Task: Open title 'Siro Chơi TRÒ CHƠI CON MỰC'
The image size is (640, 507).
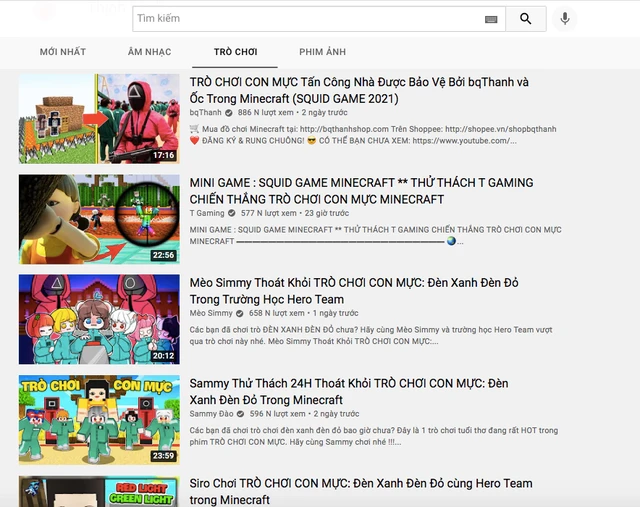Action: click(361, 491)
